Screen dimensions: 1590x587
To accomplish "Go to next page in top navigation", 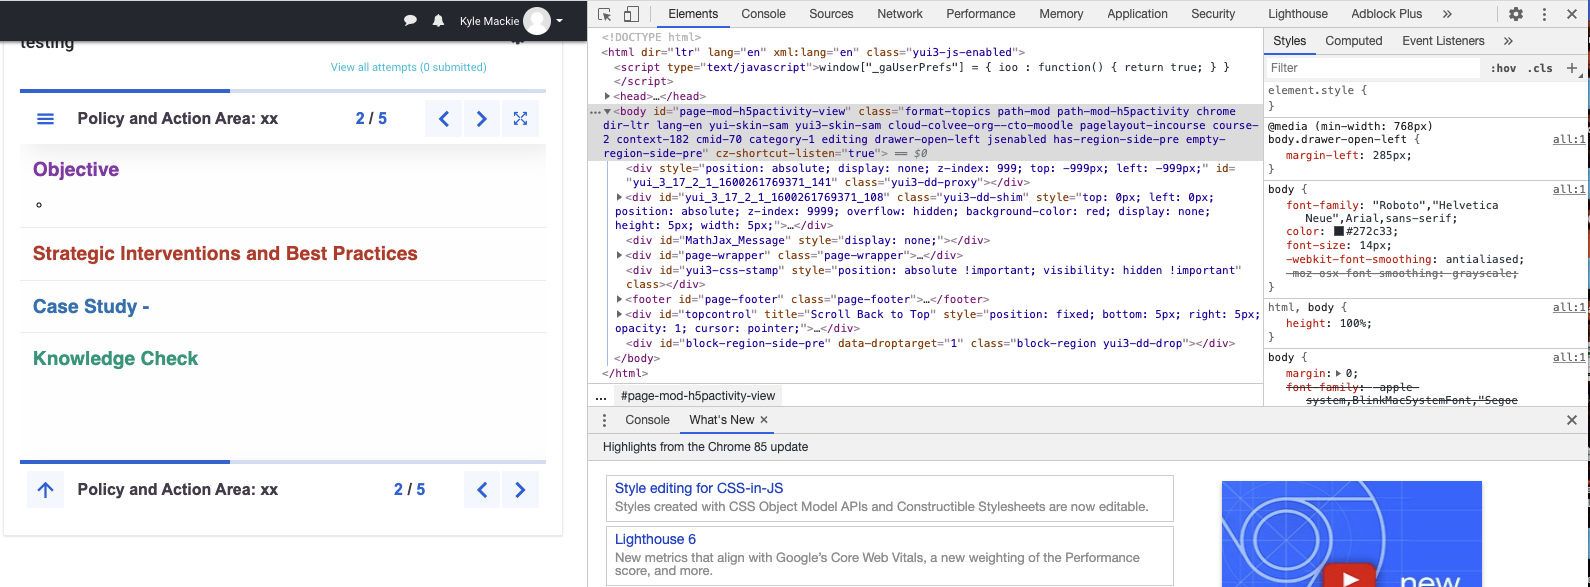I will pos(482,119).
